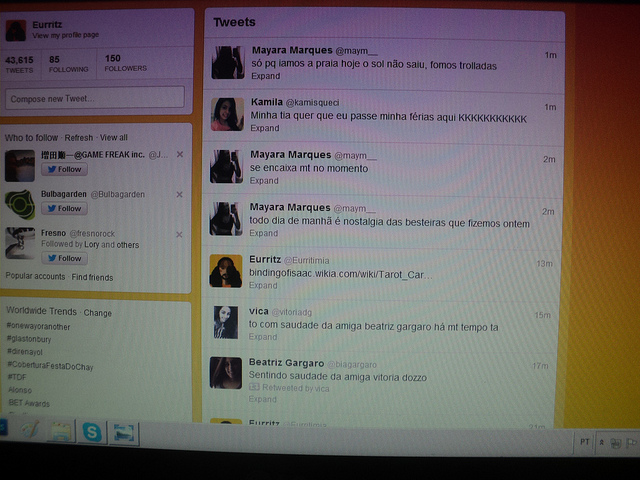Click the PT language indicator
The image size is (640, 480).
coord(584,442)
